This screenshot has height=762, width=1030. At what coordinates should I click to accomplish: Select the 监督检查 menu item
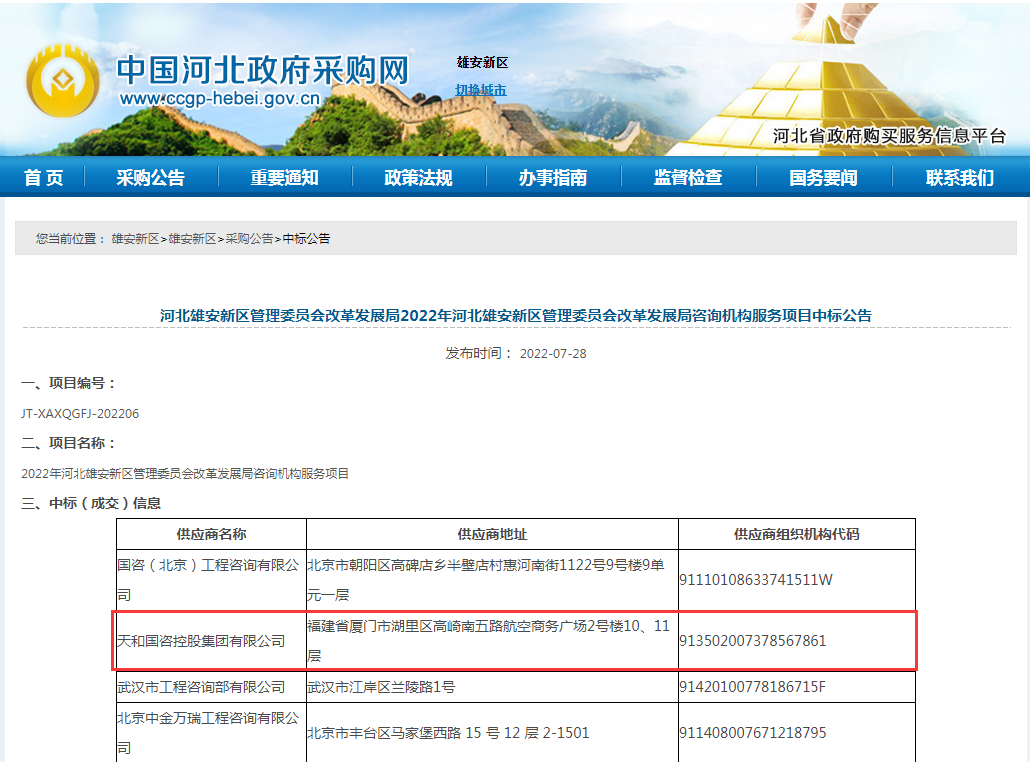coord(688,177)
